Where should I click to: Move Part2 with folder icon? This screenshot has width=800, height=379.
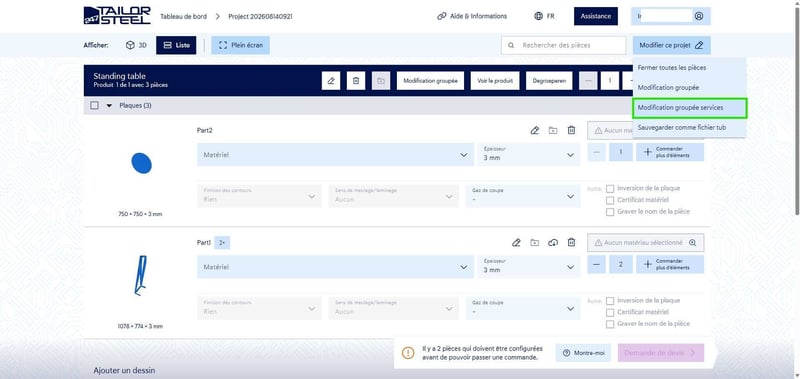(x=553, y=131)
